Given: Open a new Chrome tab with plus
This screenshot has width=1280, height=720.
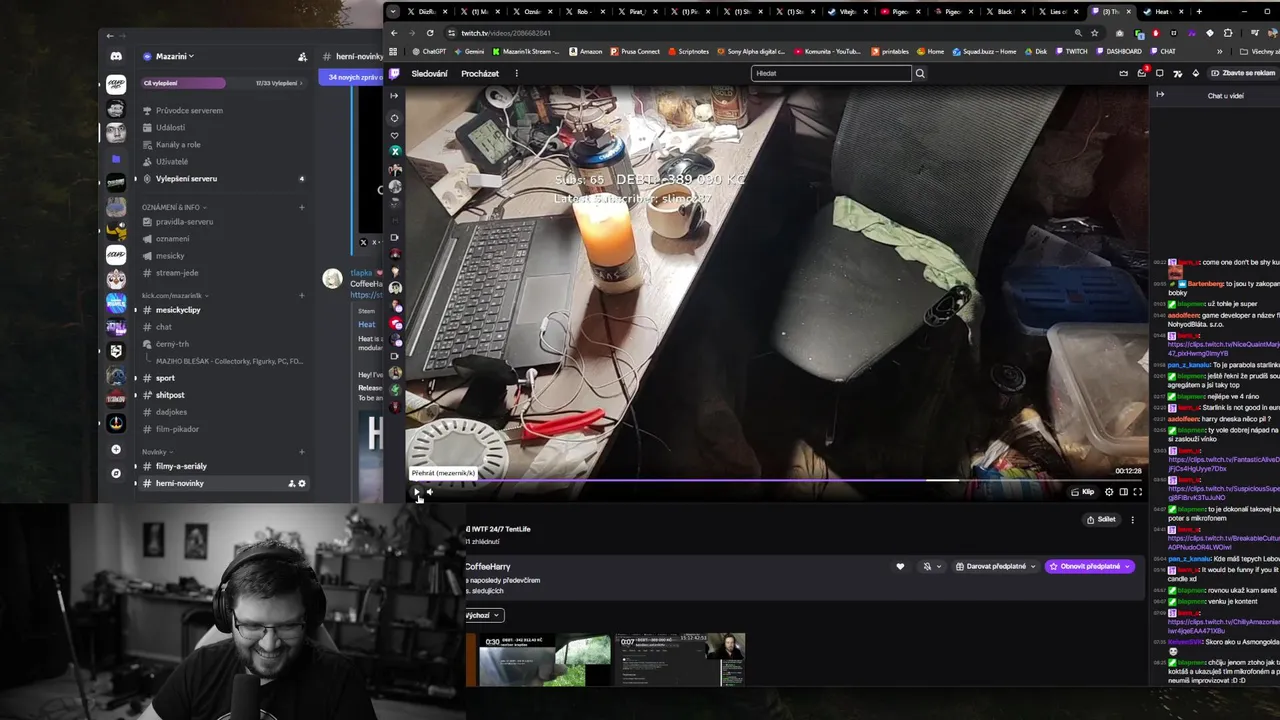Looking at the screenshot, I should tap(1199, 12).
